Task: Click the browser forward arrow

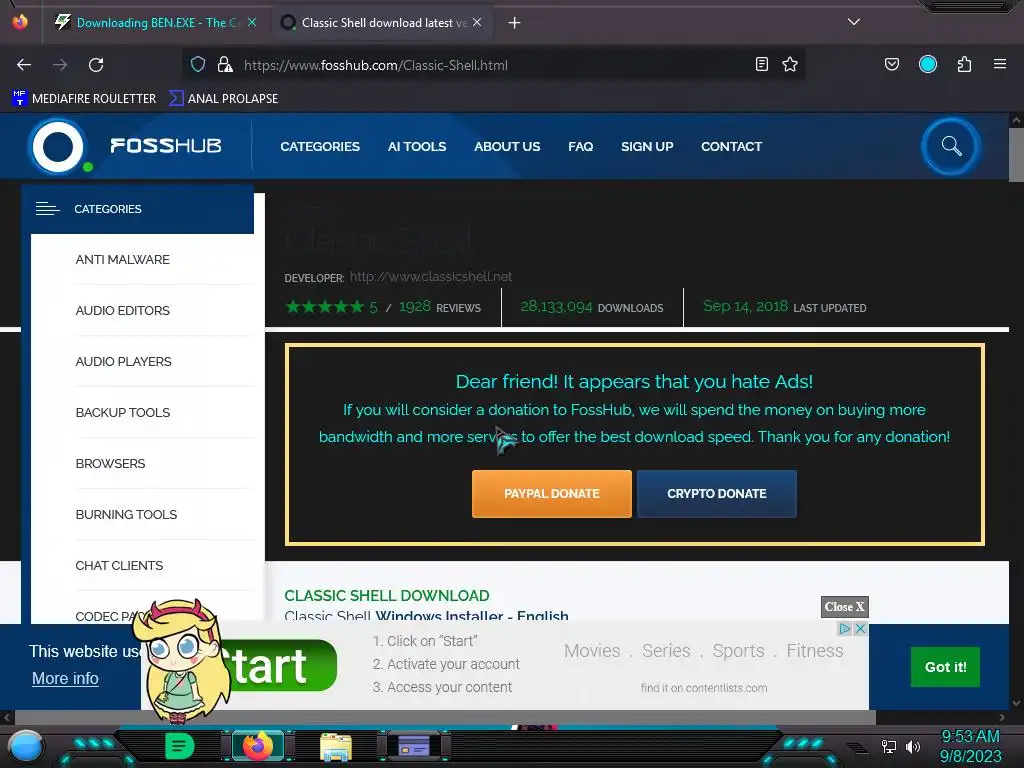Action: point(60,65)
